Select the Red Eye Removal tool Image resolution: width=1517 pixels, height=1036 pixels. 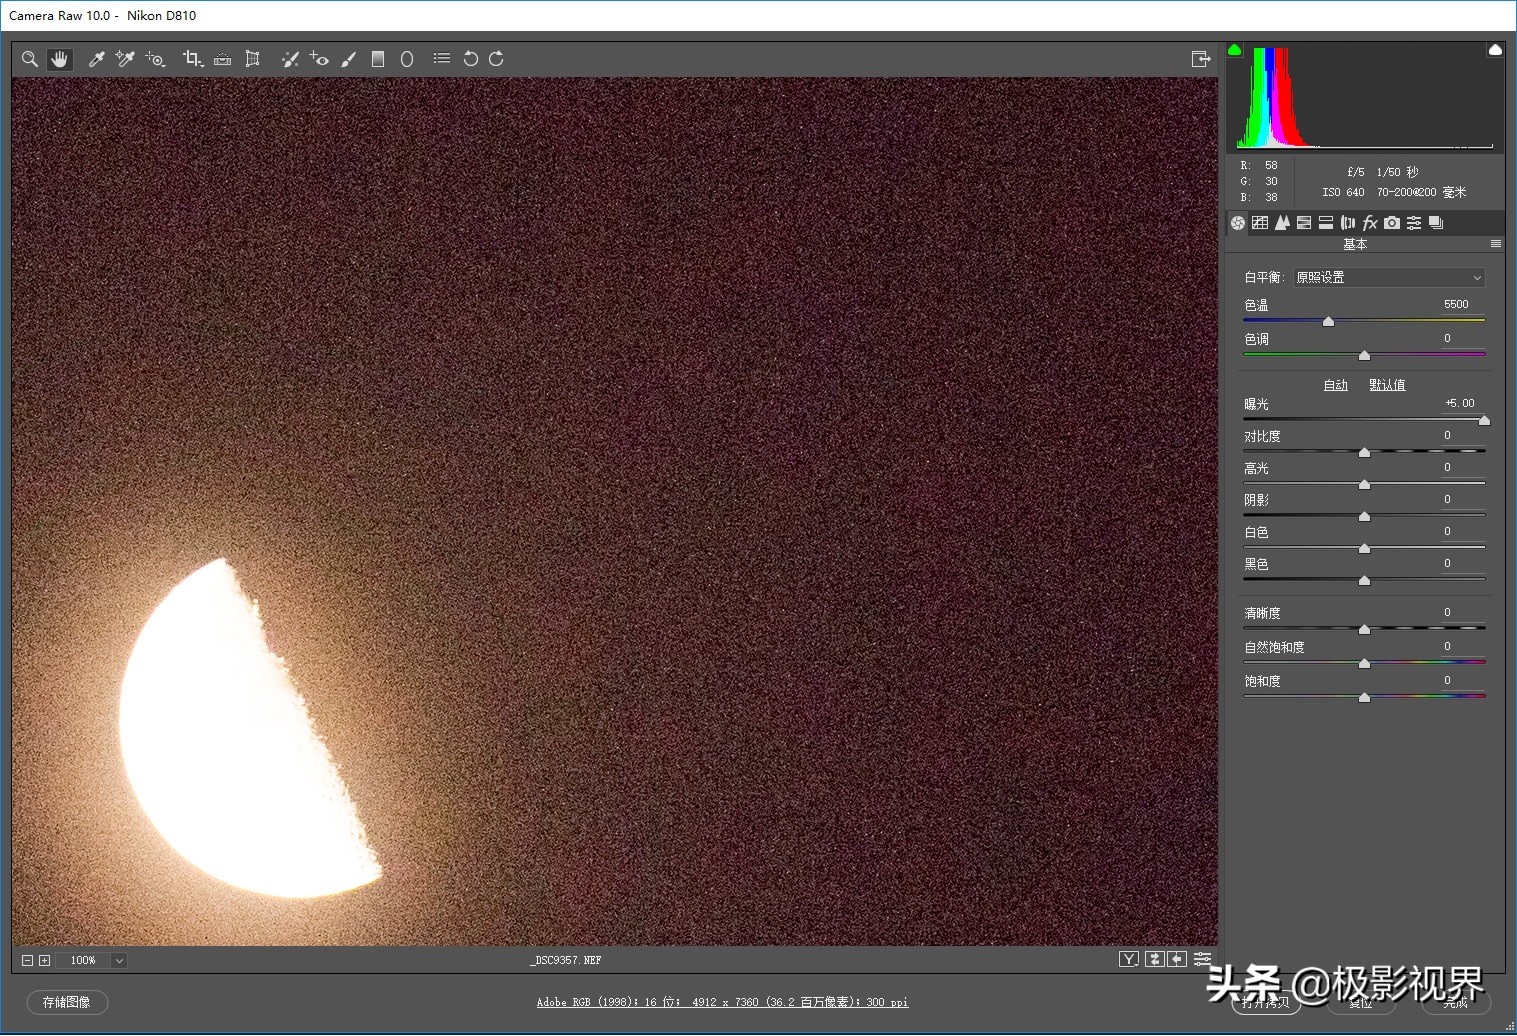(x=319, y=60)
